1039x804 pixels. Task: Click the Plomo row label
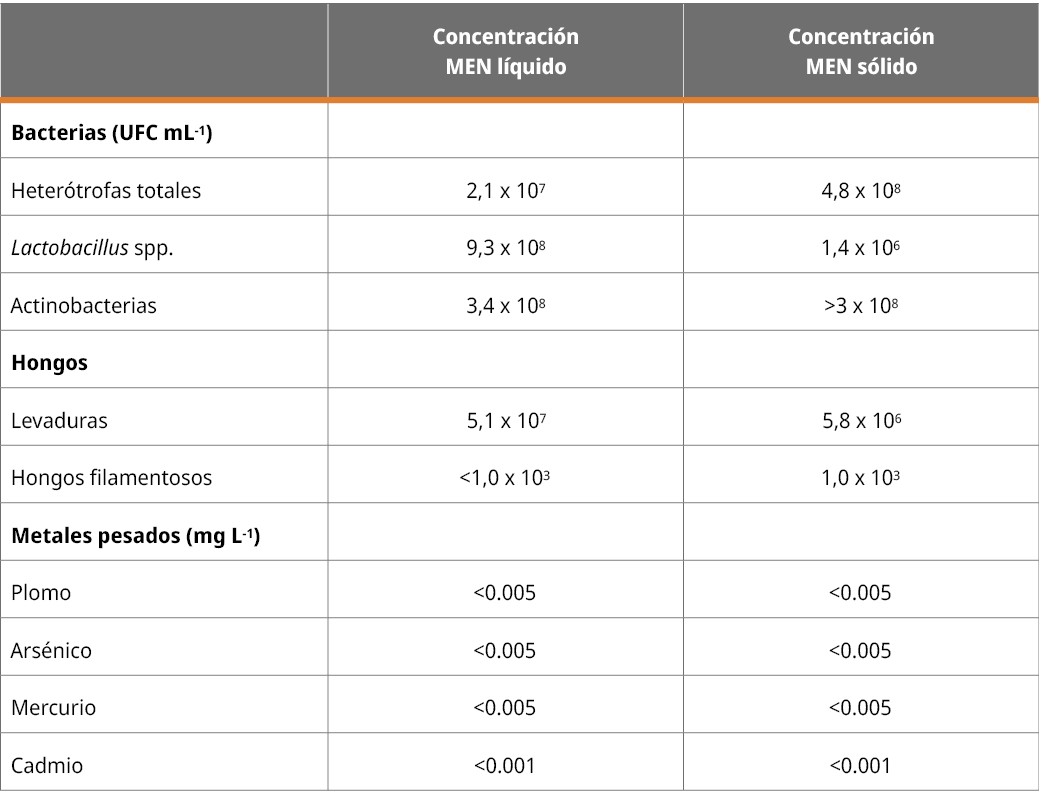pyautogui.click(x=41, y=593)
